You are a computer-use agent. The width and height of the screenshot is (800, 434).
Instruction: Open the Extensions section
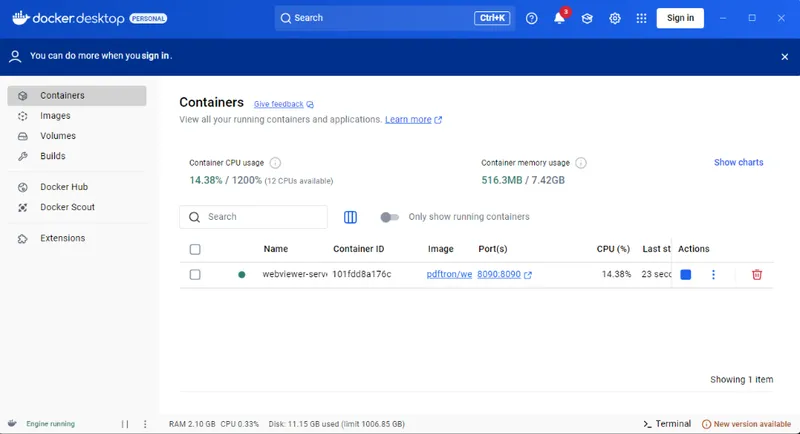(77, 238)
